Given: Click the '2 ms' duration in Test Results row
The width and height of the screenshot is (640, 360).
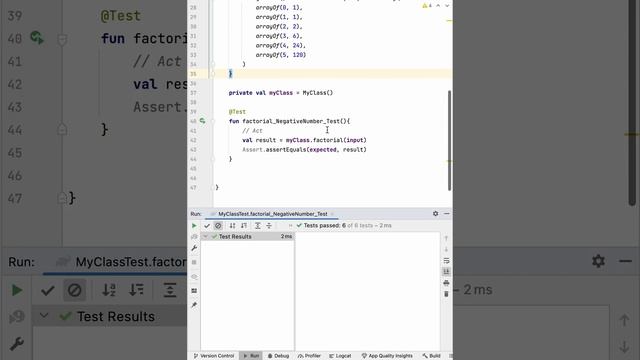Looking at the screenshot, I should (286, 237).
